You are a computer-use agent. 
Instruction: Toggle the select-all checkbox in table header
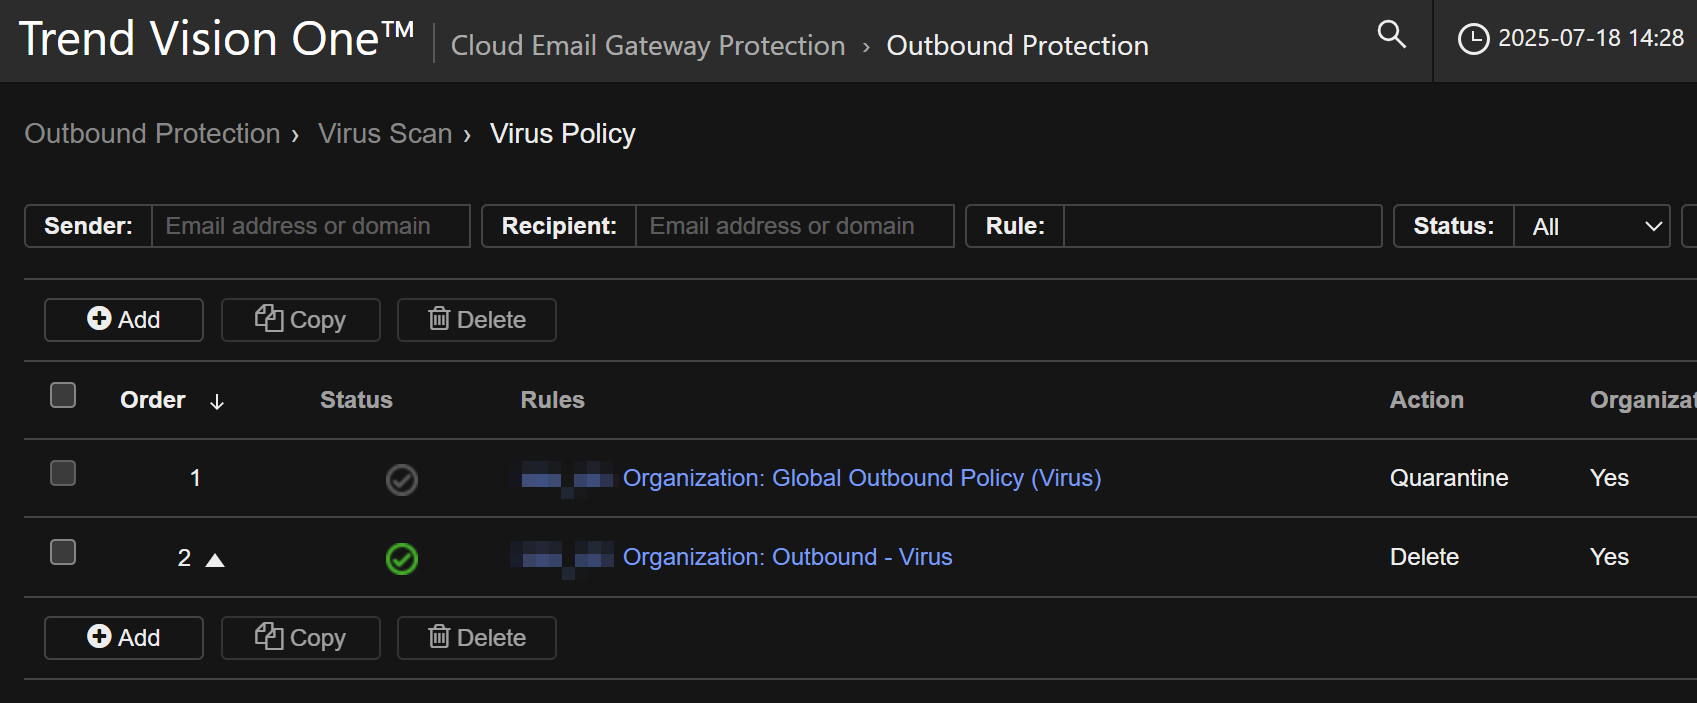[63, 395]
